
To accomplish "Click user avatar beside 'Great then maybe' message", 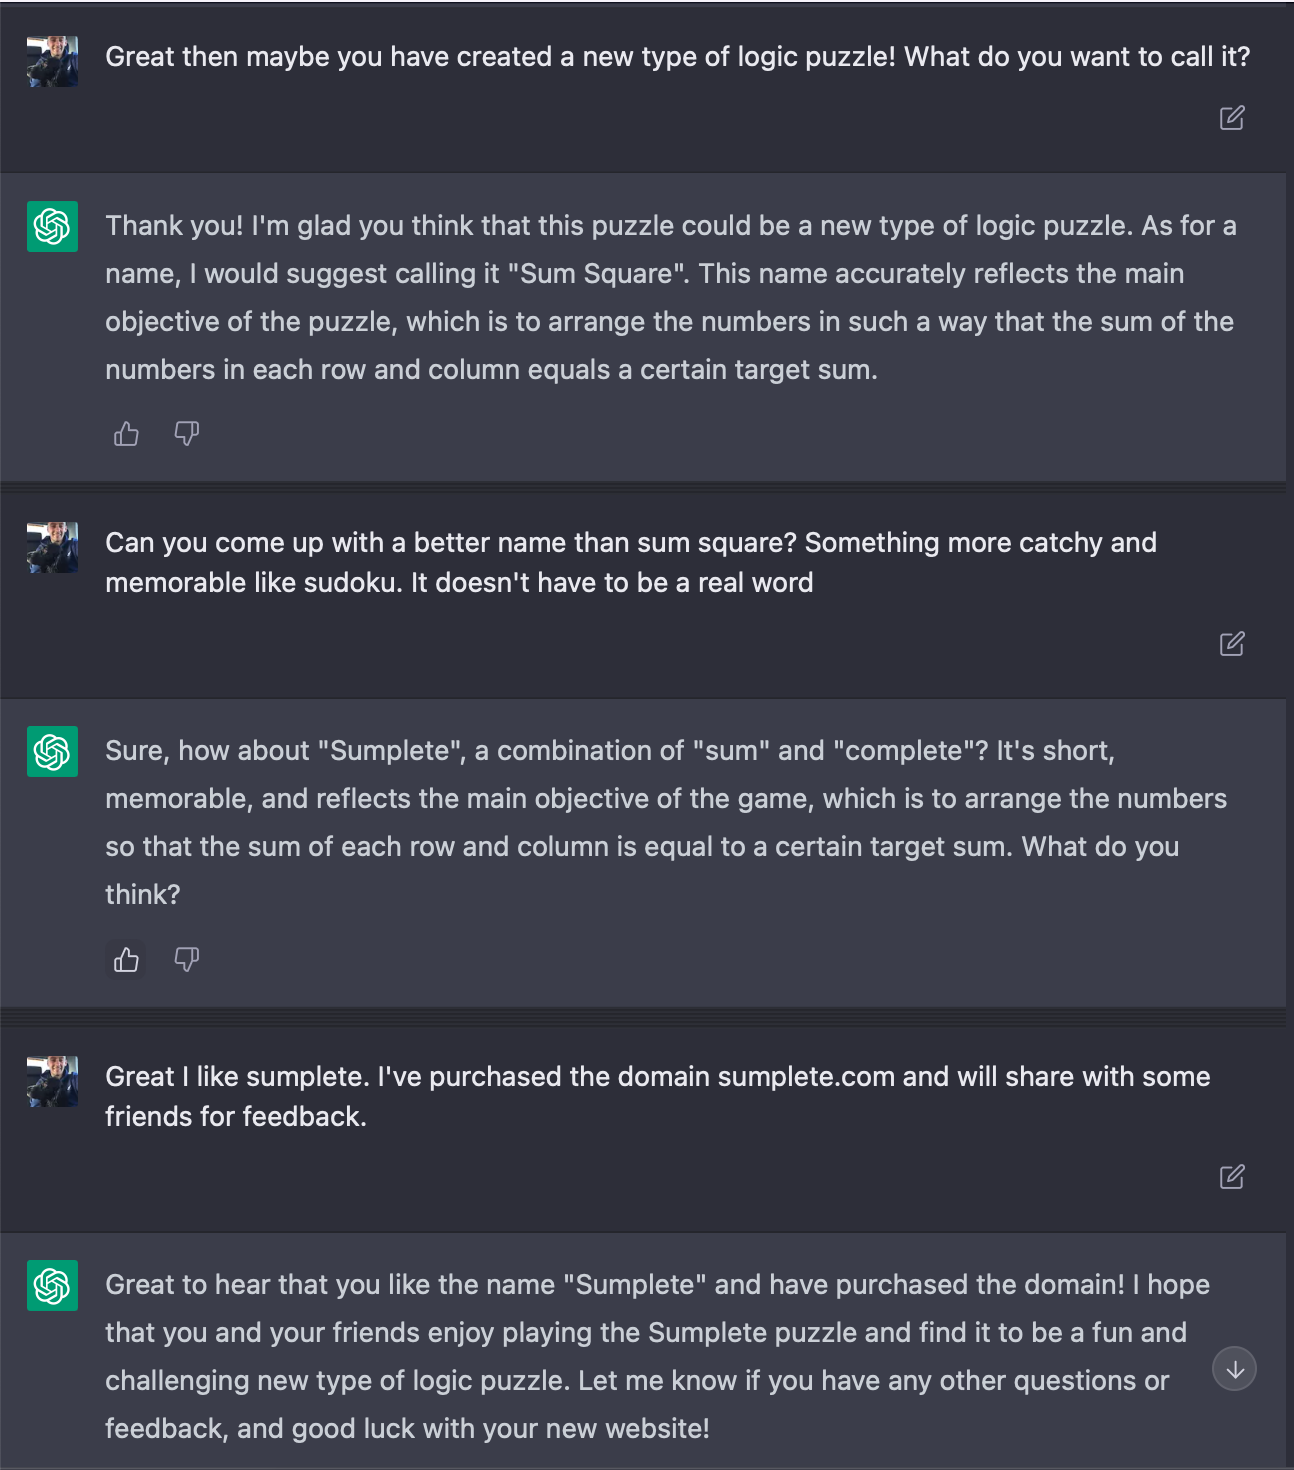I will coord(52,61).
